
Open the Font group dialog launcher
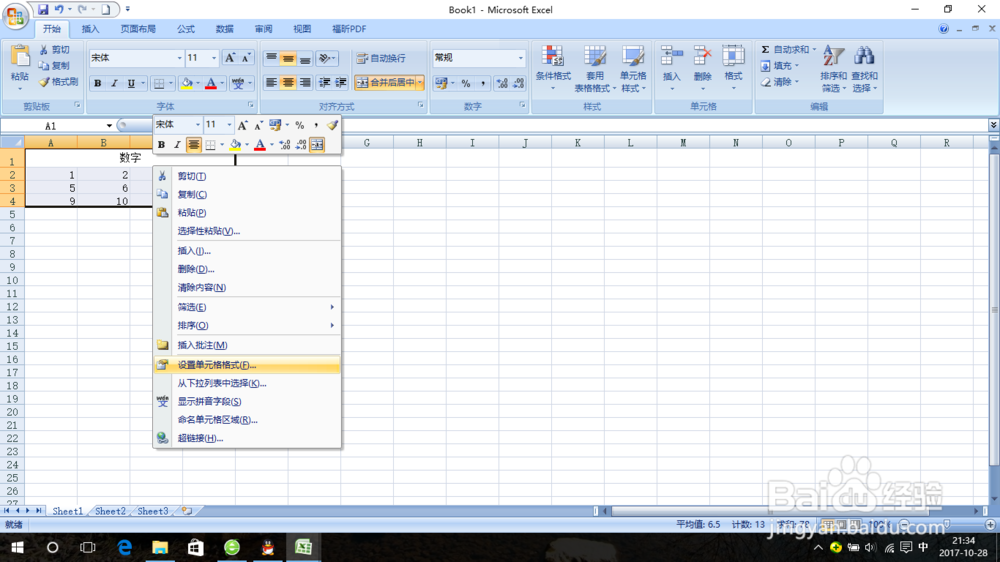pos(251,105)
